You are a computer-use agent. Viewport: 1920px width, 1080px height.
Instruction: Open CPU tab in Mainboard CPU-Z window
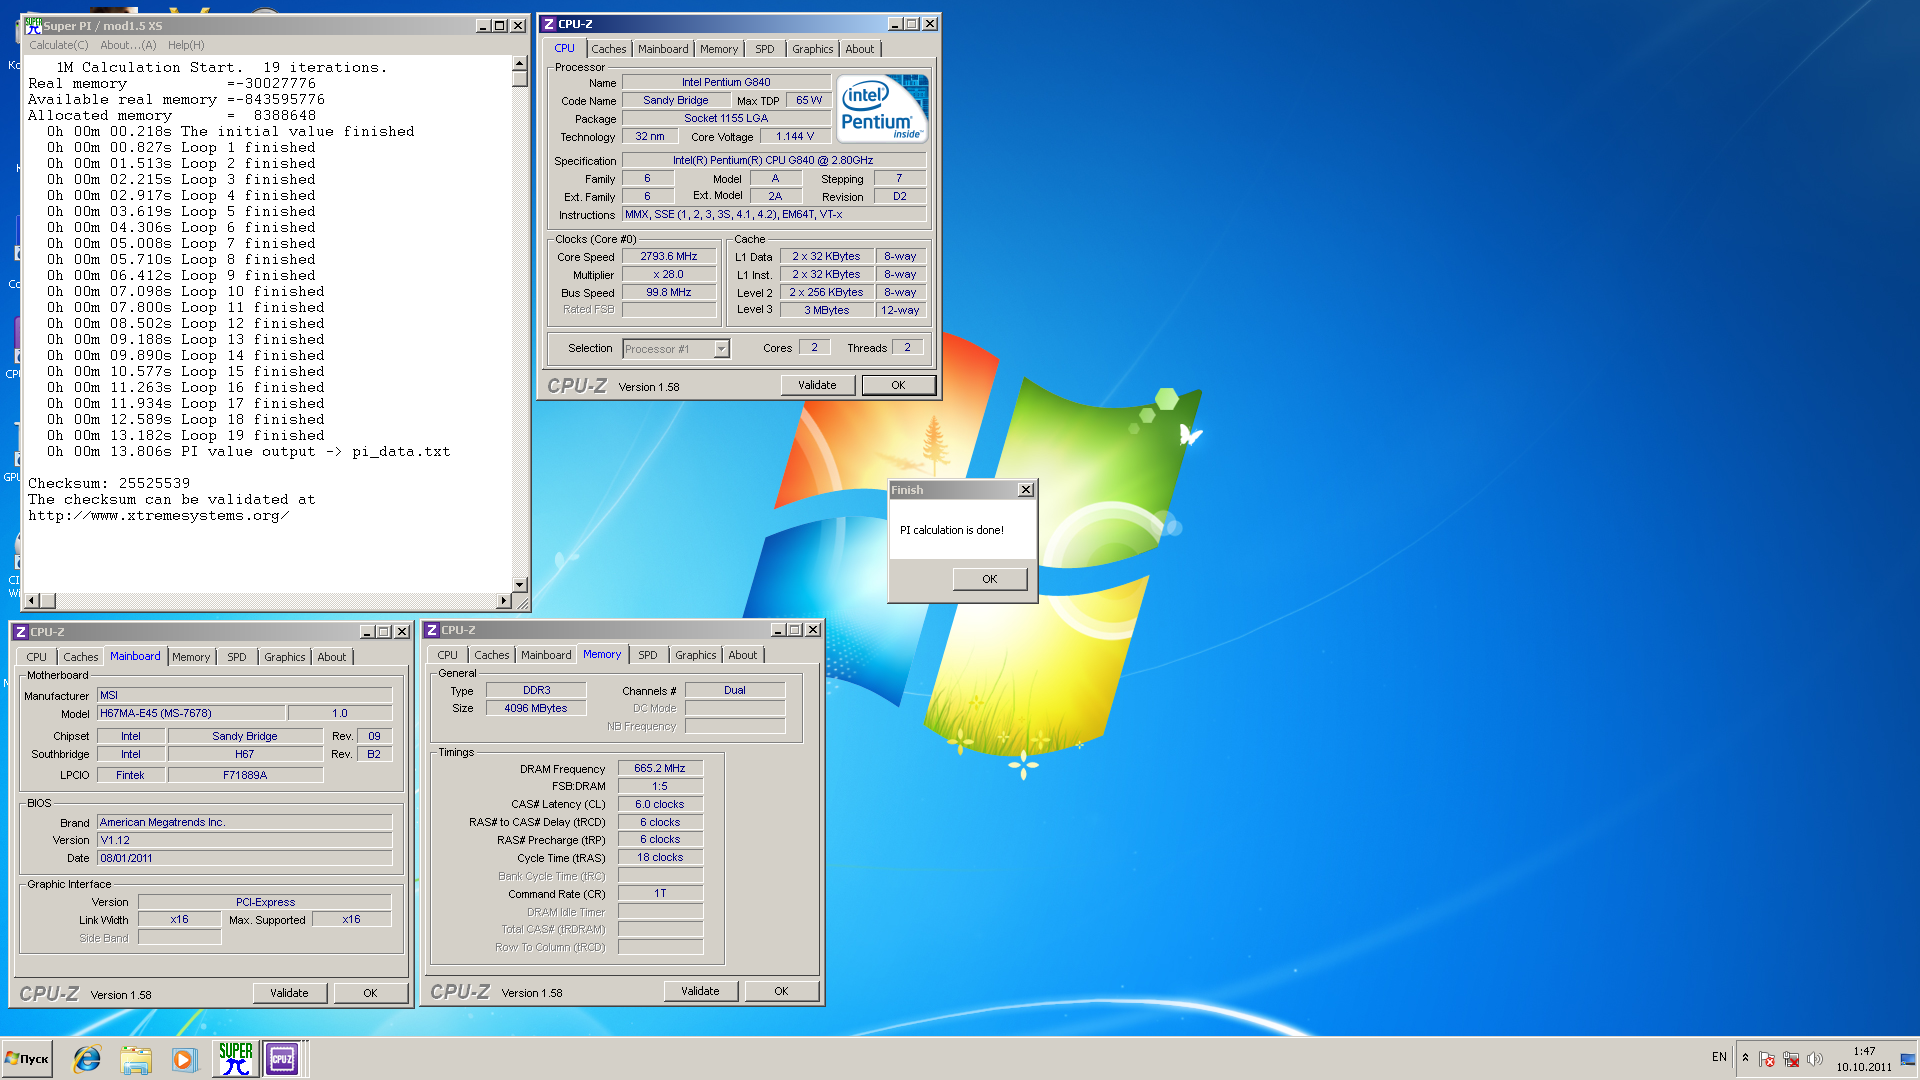[37, 657]
